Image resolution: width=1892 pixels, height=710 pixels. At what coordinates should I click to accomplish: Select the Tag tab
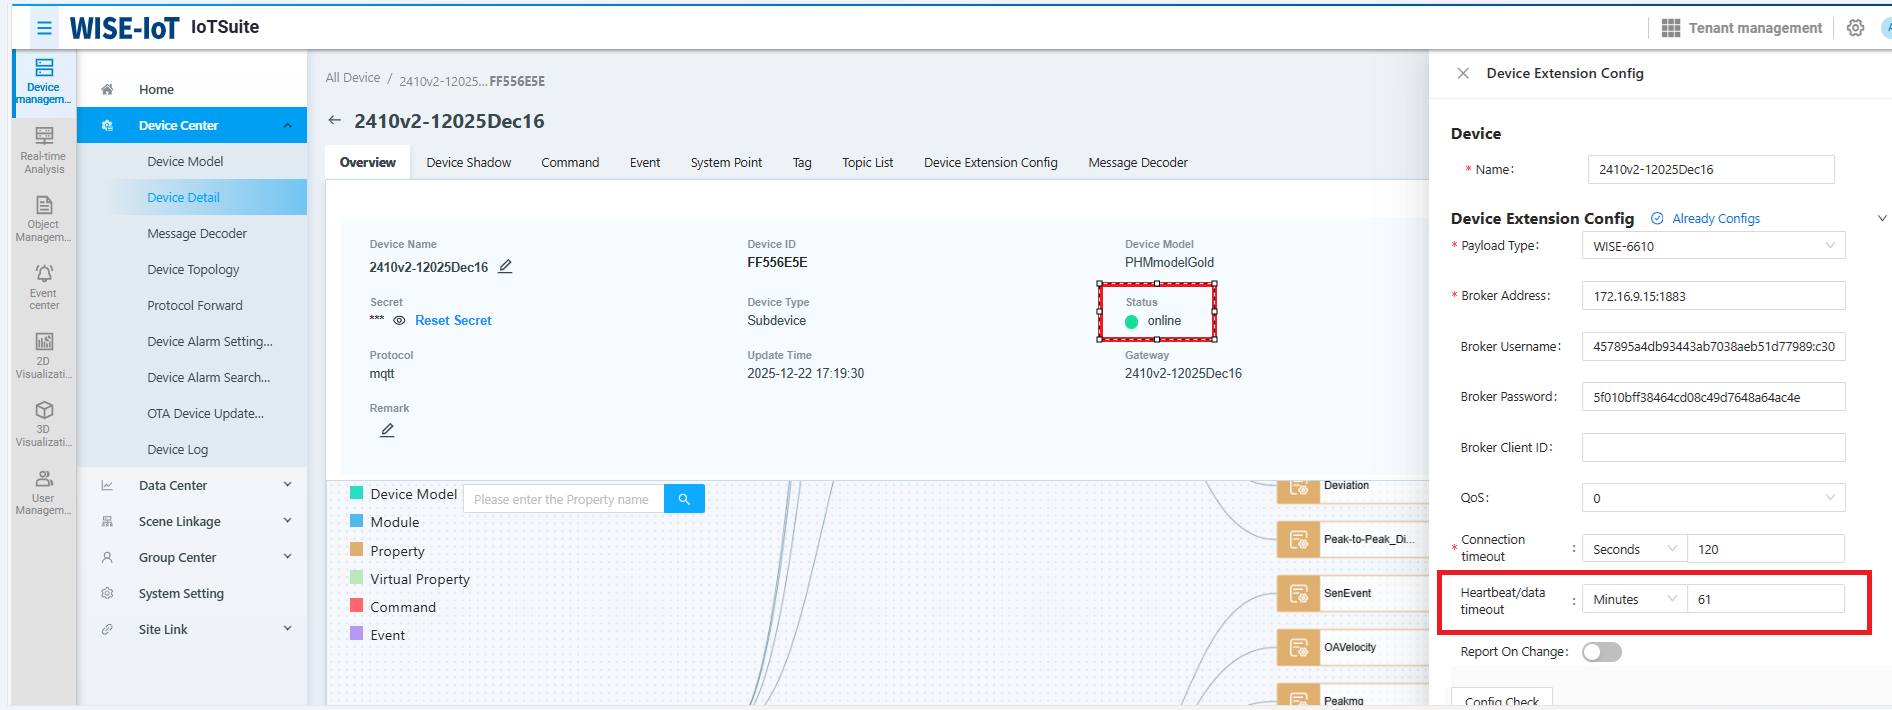pos(802,162)
